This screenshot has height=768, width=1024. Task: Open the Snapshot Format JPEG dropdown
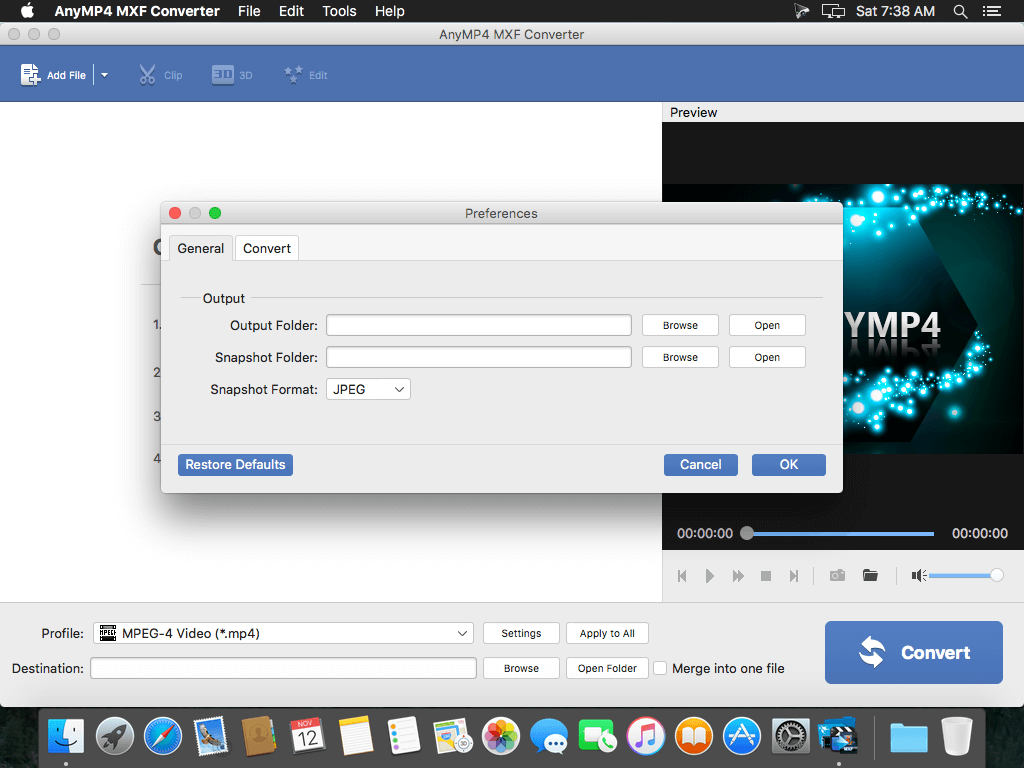pos(368,389)
